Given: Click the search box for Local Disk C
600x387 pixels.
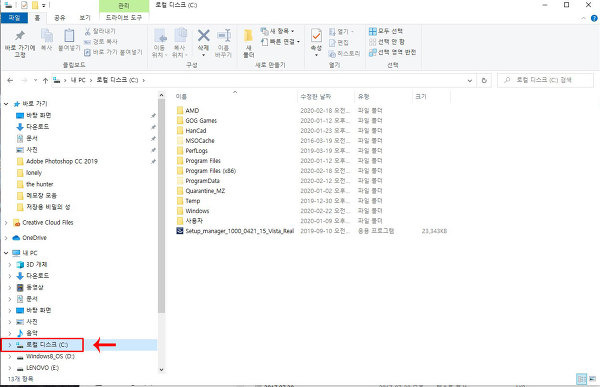Looking at the screenshot, I should (545, 80).
